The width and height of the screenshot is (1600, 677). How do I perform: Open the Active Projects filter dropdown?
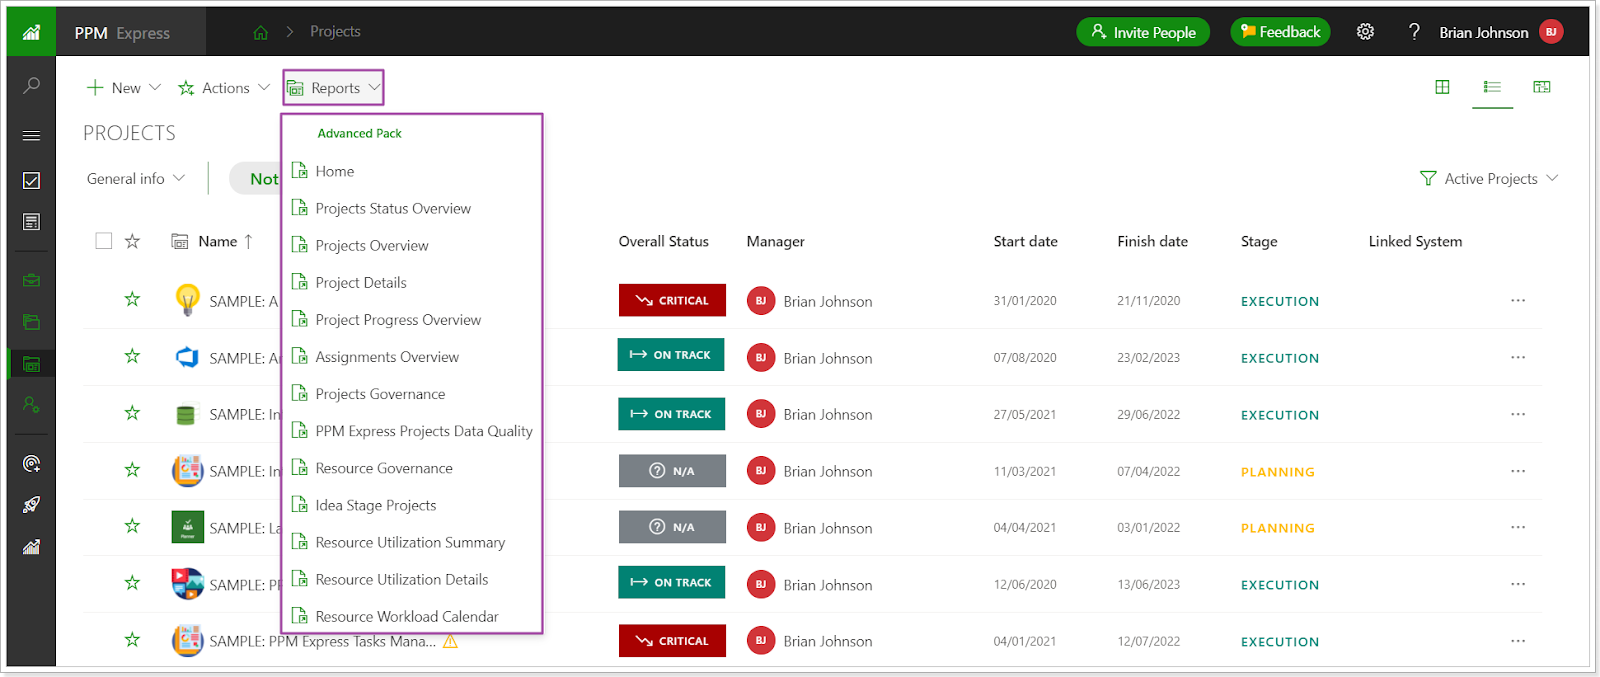click(1489, 179)
